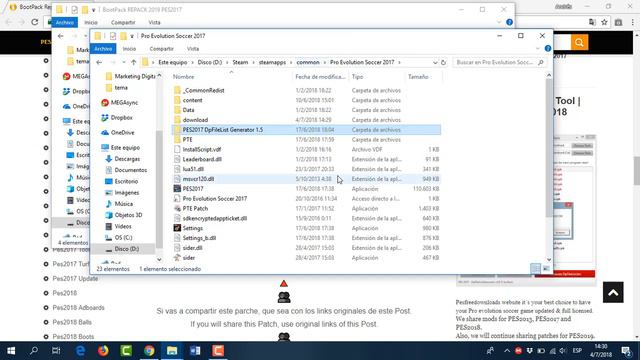640x360 pixels.
Task: Open the Compartir ribbon tab
Action: click(x=161, y=49)
